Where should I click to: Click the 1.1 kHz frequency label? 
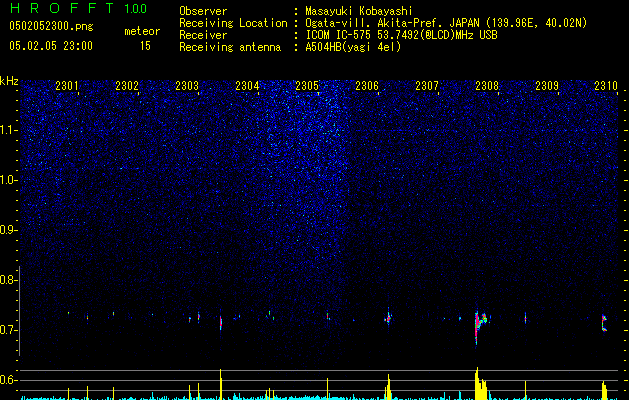click(x=8, y=130)
